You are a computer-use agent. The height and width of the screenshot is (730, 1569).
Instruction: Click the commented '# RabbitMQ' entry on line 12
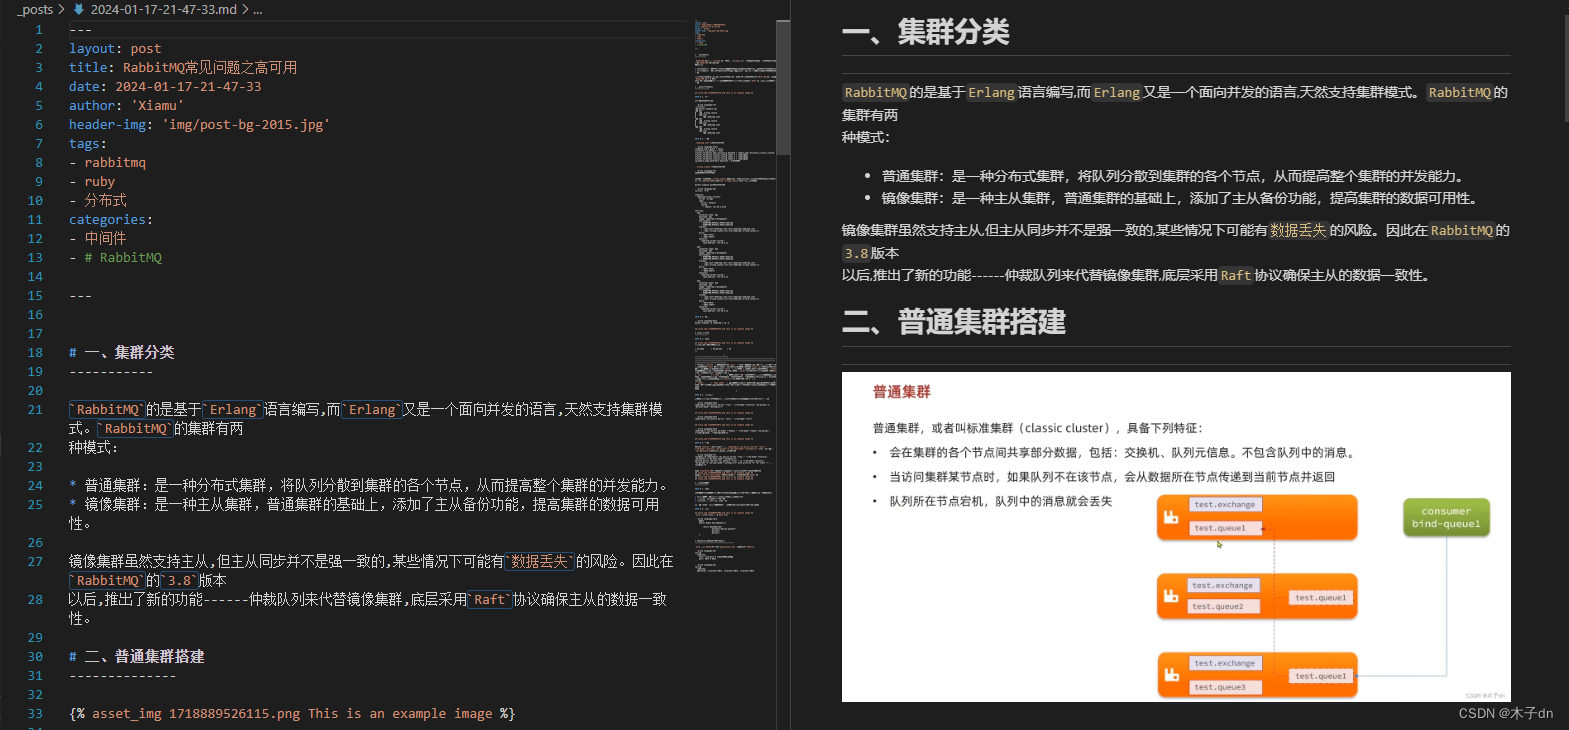pos(123,257)
